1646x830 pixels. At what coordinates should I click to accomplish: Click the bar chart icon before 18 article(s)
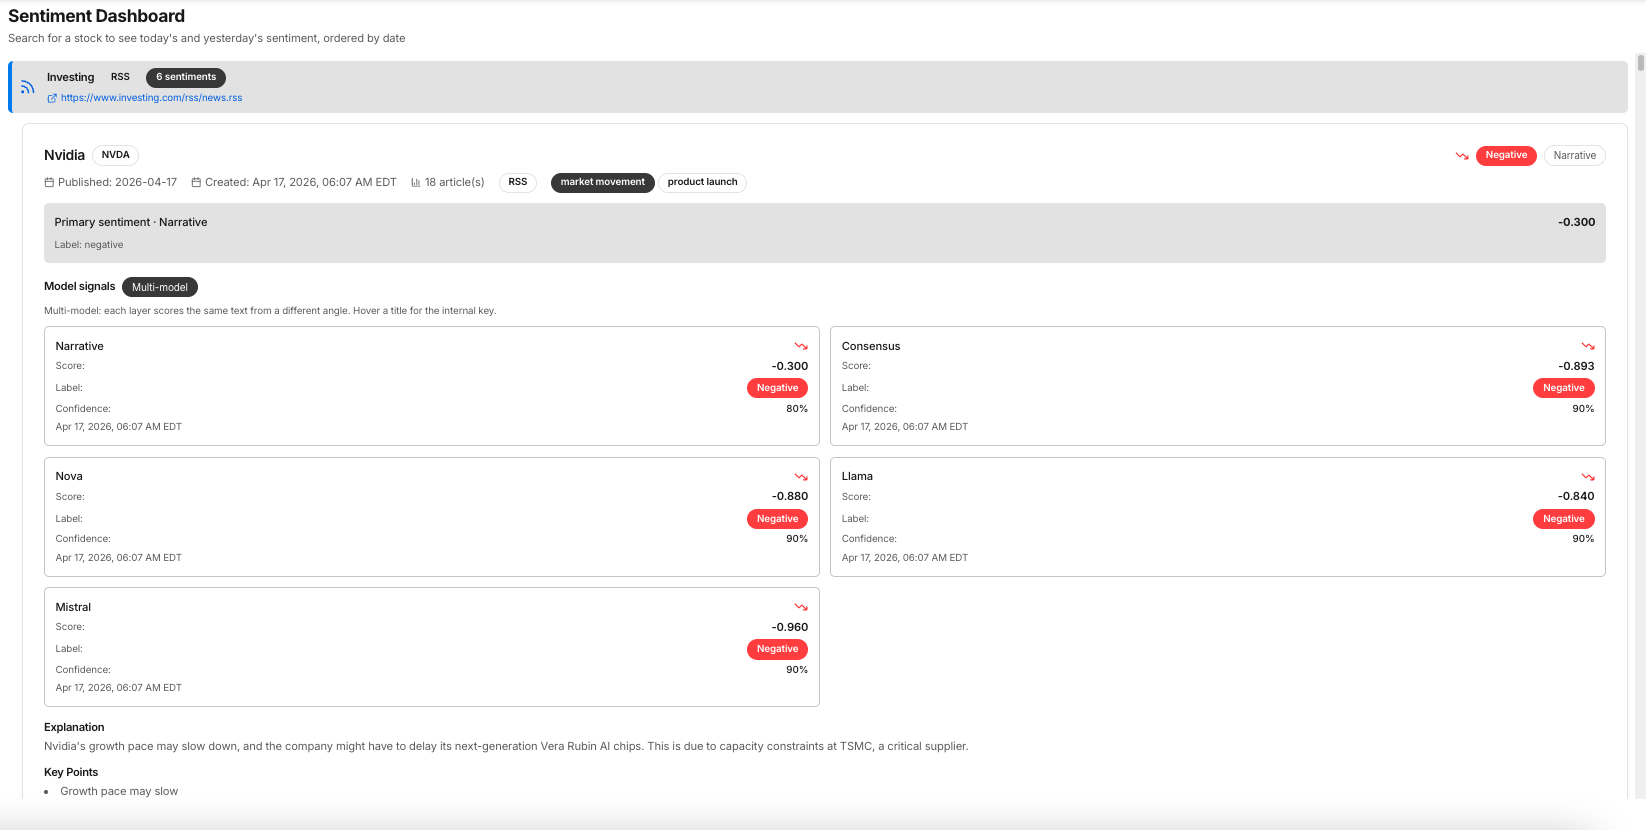(416, 182)
